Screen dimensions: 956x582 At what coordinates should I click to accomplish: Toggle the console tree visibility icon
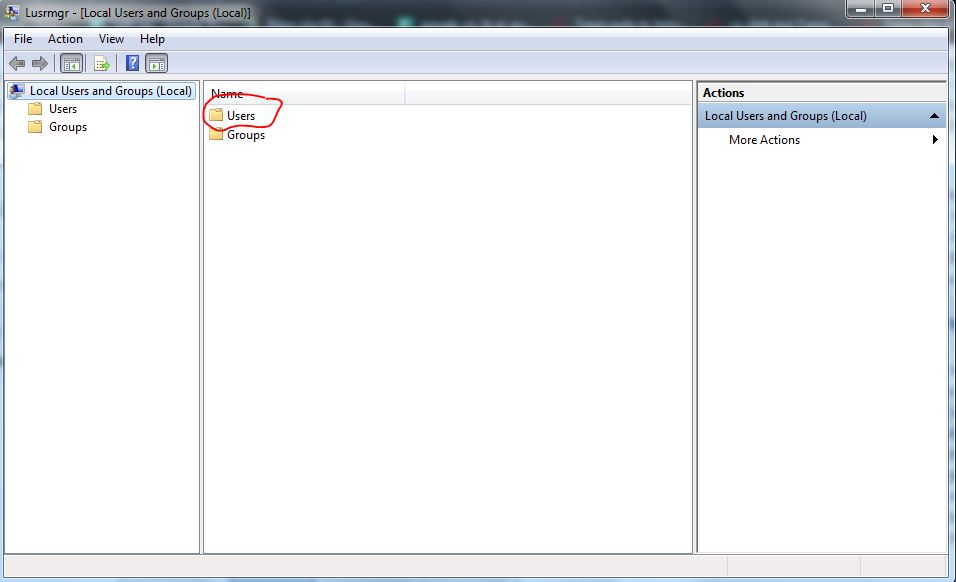click(x=70, y=62)
